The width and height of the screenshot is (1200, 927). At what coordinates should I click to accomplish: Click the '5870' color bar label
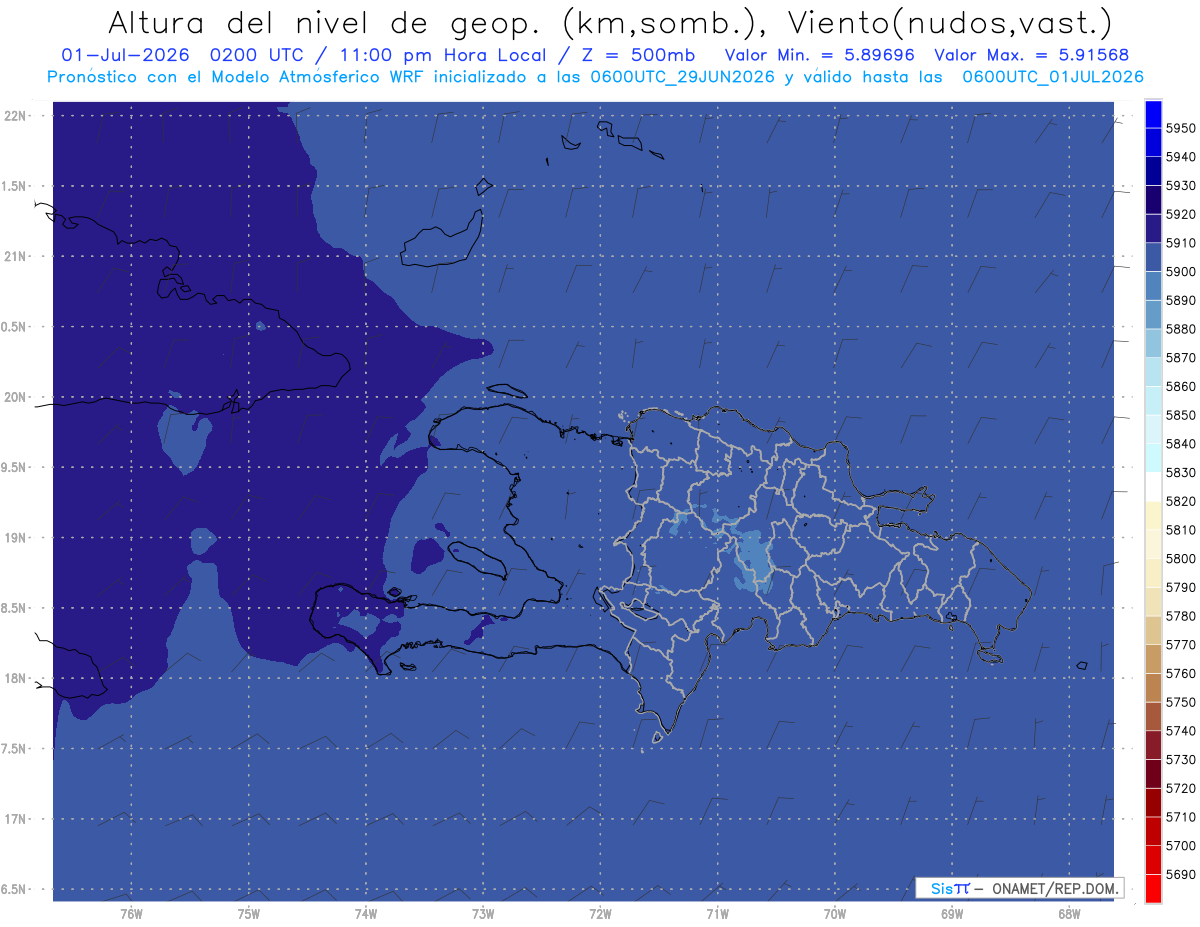1181,358
